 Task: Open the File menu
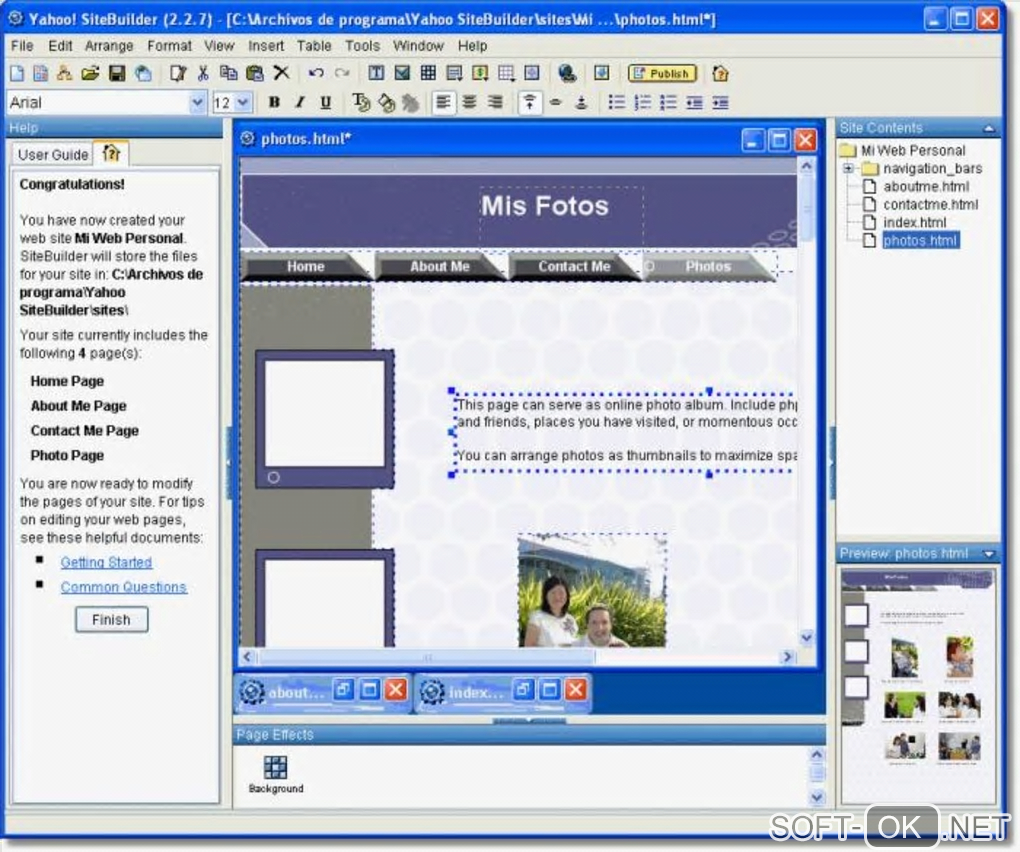coord(22,46)
